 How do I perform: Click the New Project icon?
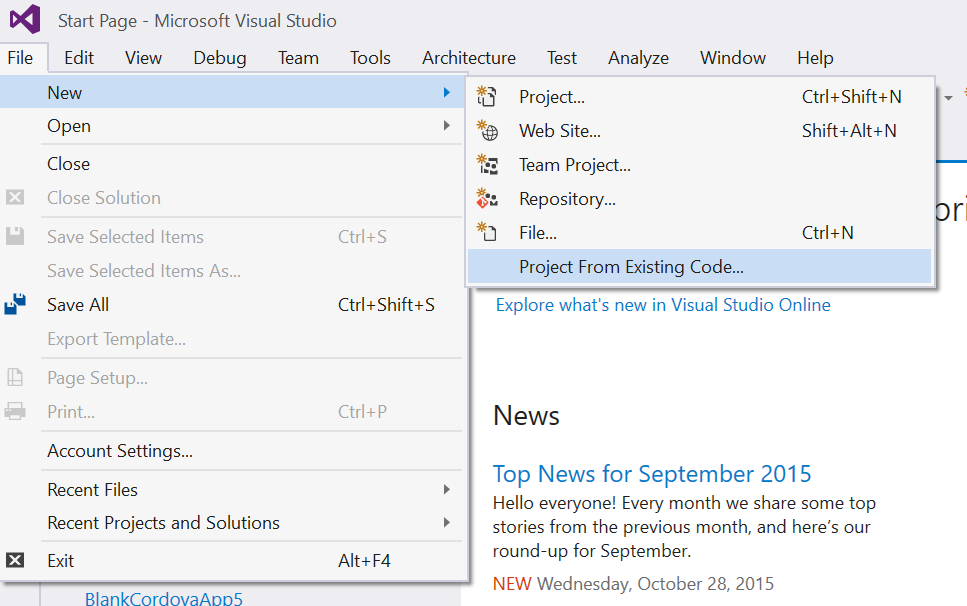pyautogui.click(x=487, y=97)
